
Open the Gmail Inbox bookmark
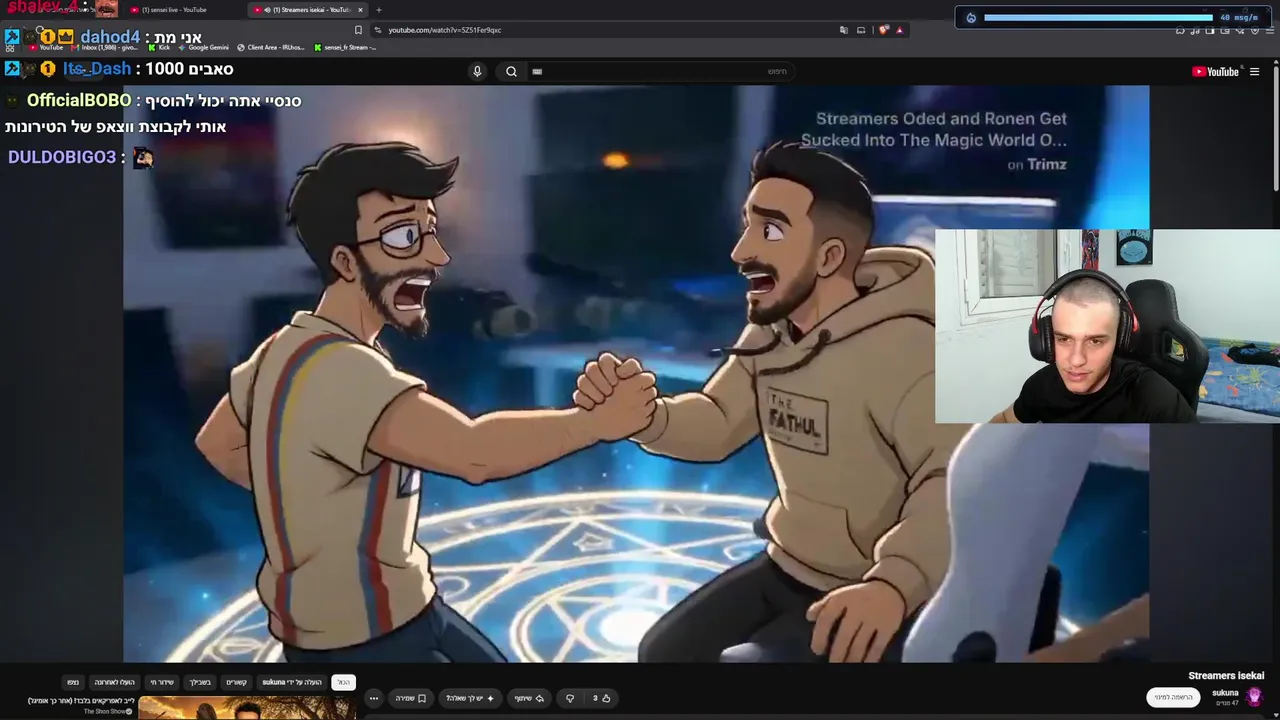point(102,47)
